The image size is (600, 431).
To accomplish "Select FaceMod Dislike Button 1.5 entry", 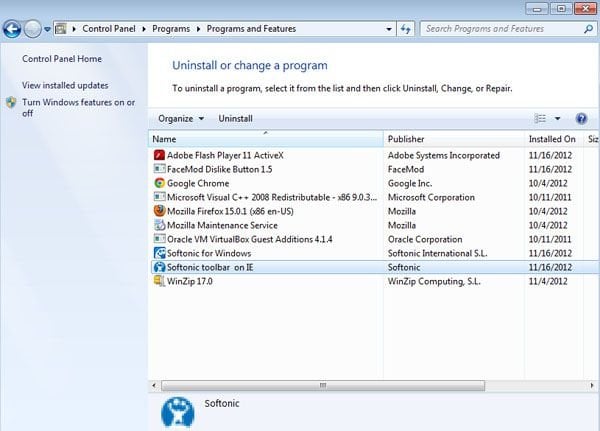I will pyautogui.click(x=220, y=169).
